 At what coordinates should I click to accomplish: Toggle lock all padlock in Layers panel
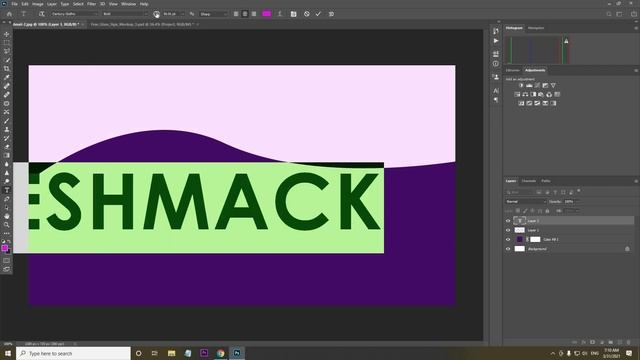pyautogui.click(x=547, y=211)
